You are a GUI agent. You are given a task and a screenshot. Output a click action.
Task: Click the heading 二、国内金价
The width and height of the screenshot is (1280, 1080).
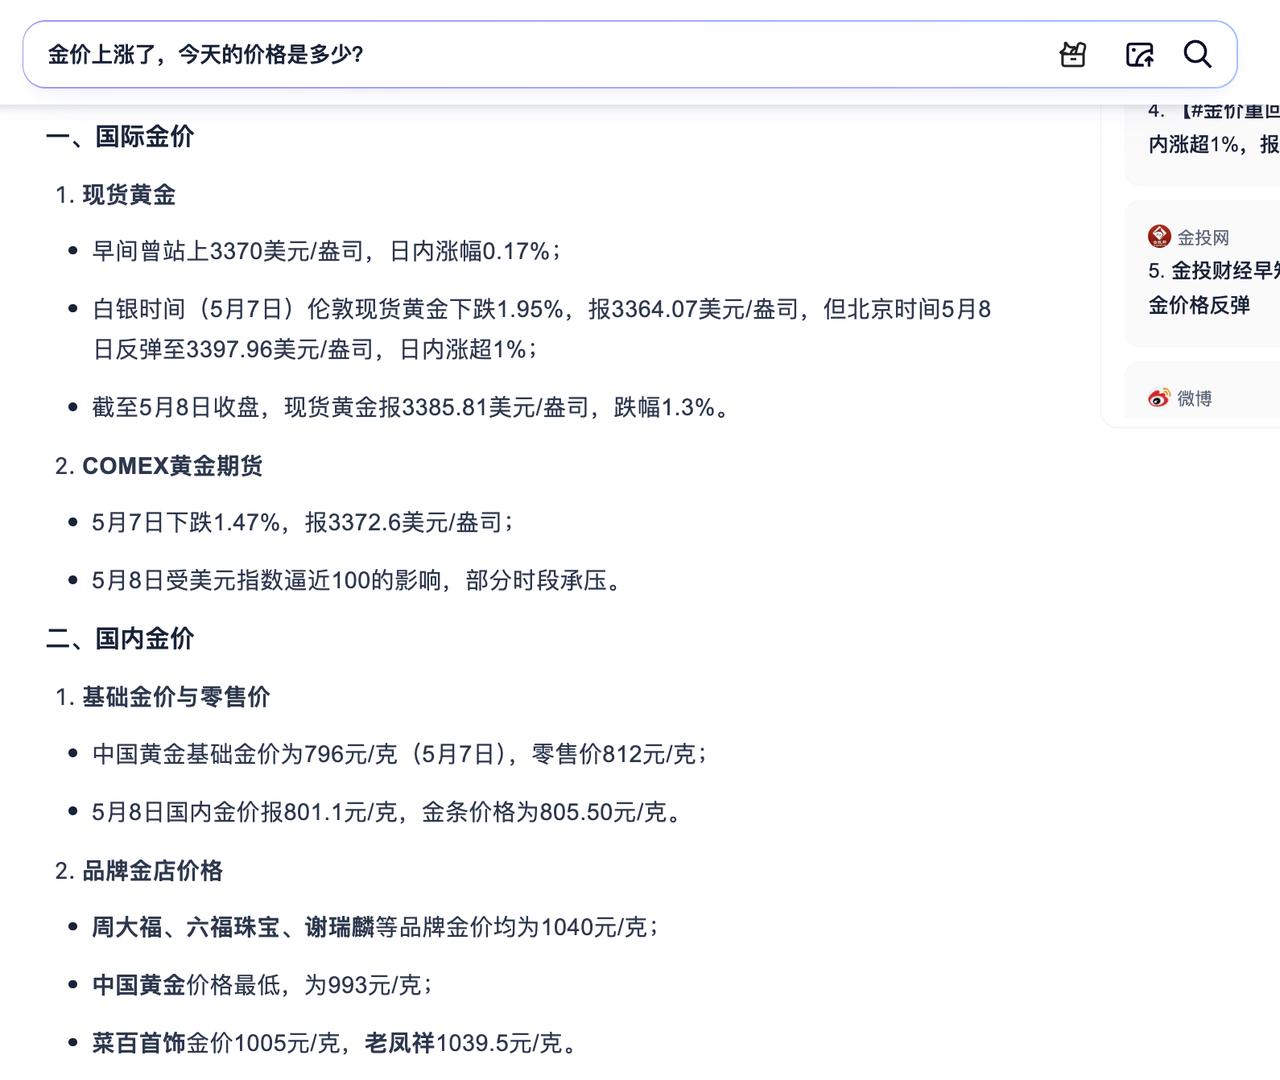(120, 639)
